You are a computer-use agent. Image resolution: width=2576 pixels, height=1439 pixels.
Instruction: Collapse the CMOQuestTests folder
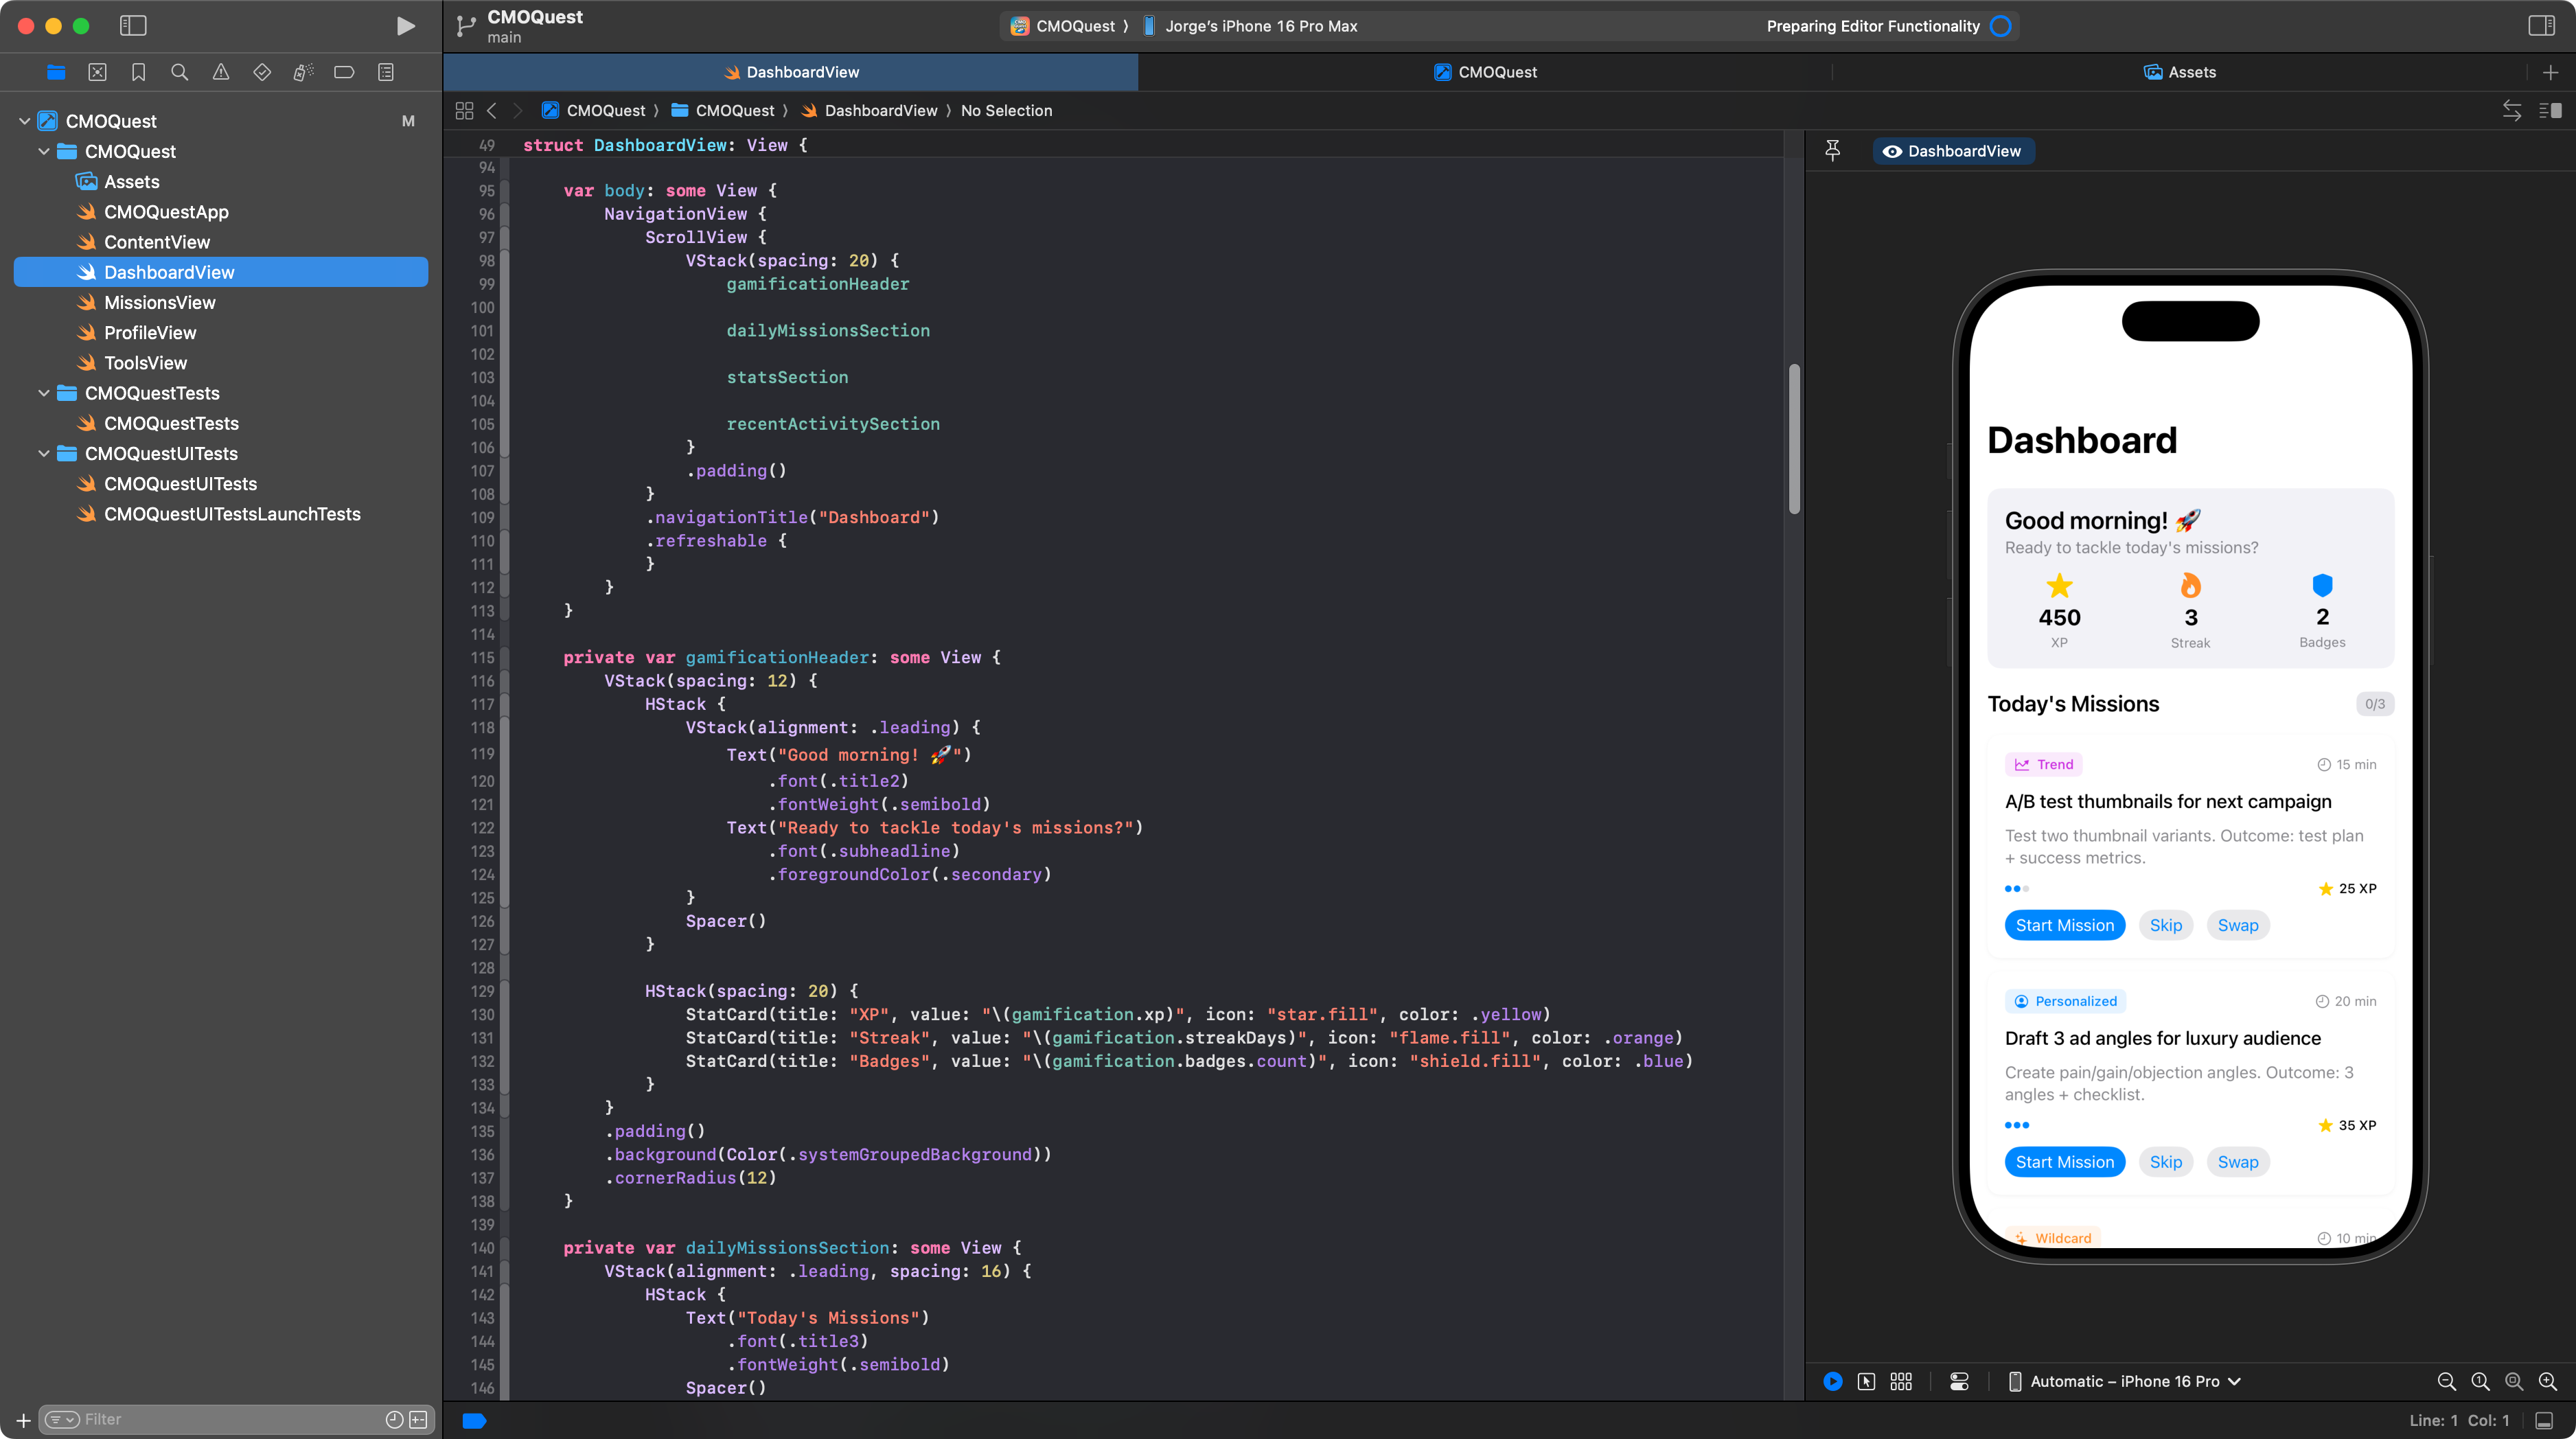tap(44, 393)
